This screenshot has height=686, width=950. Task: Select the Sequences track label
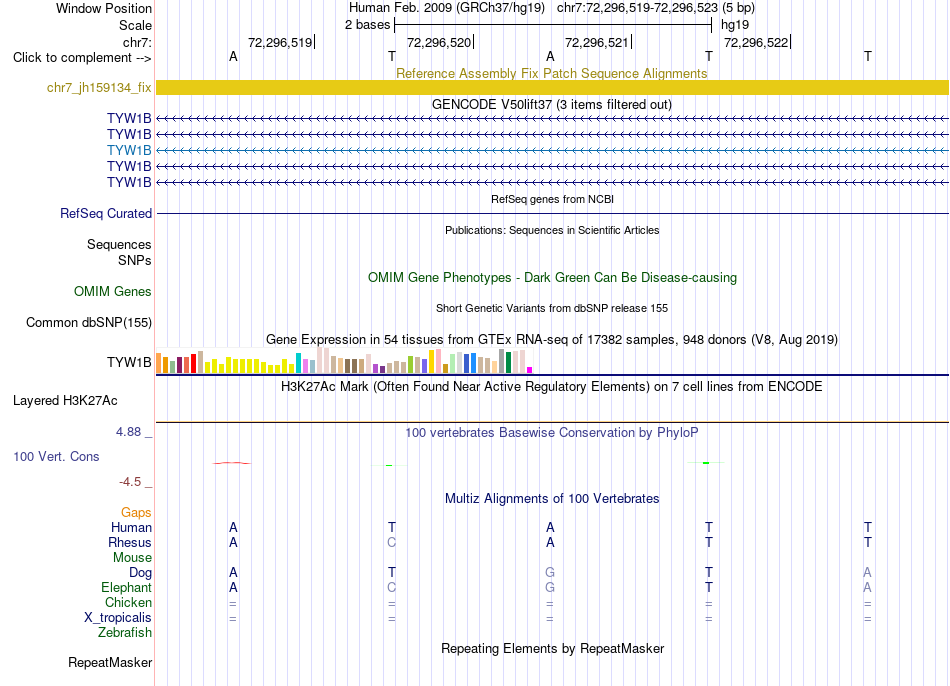119,244
